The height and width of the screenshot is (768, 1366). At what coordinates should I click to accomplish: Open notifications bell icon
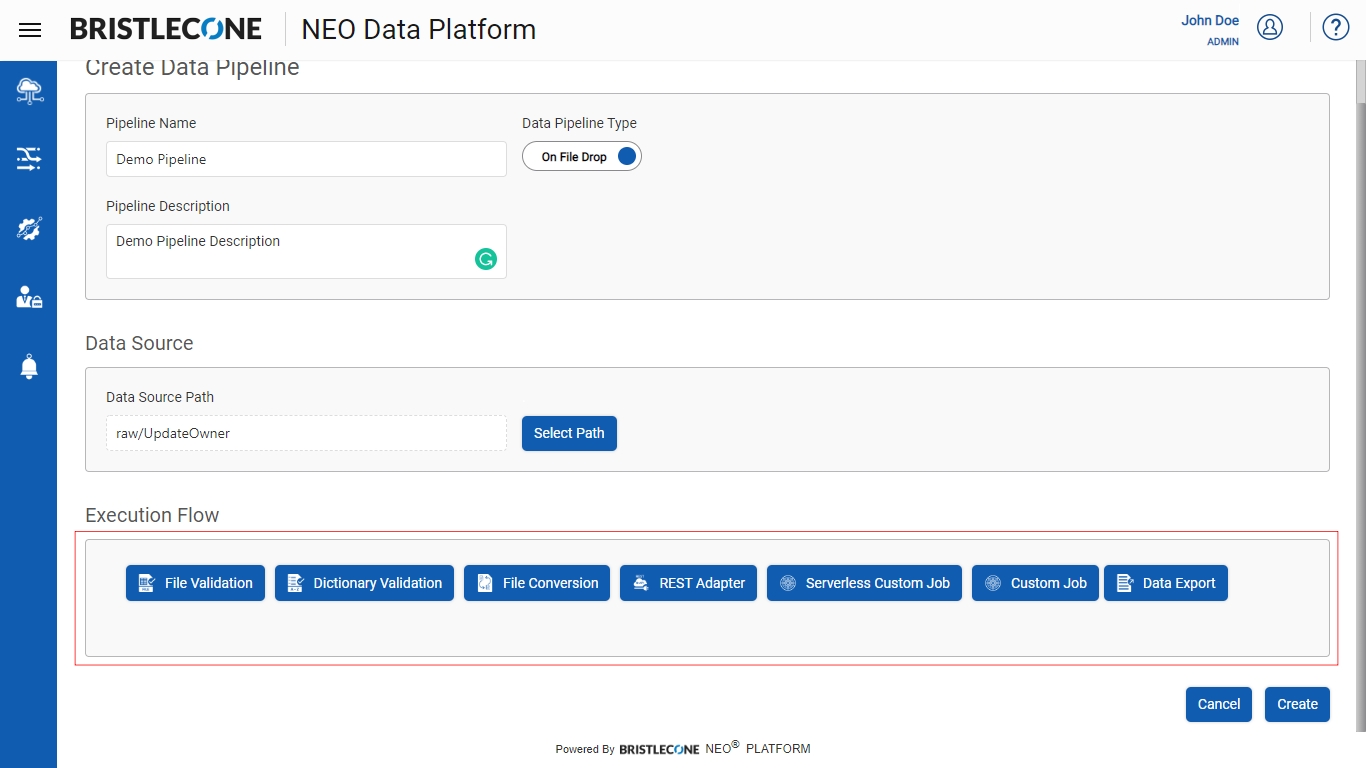tap(29, 367)
